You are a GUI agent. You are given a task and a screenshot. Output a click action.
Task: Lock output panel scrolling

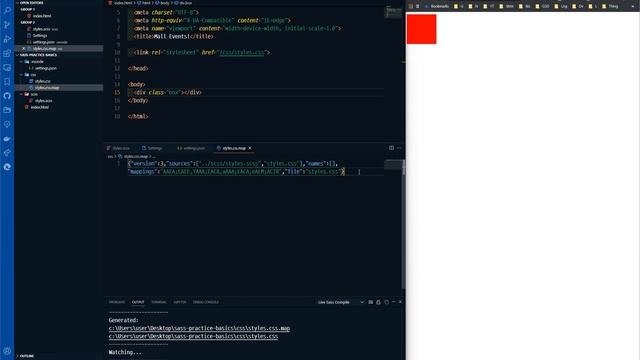(x=378, y=302)
